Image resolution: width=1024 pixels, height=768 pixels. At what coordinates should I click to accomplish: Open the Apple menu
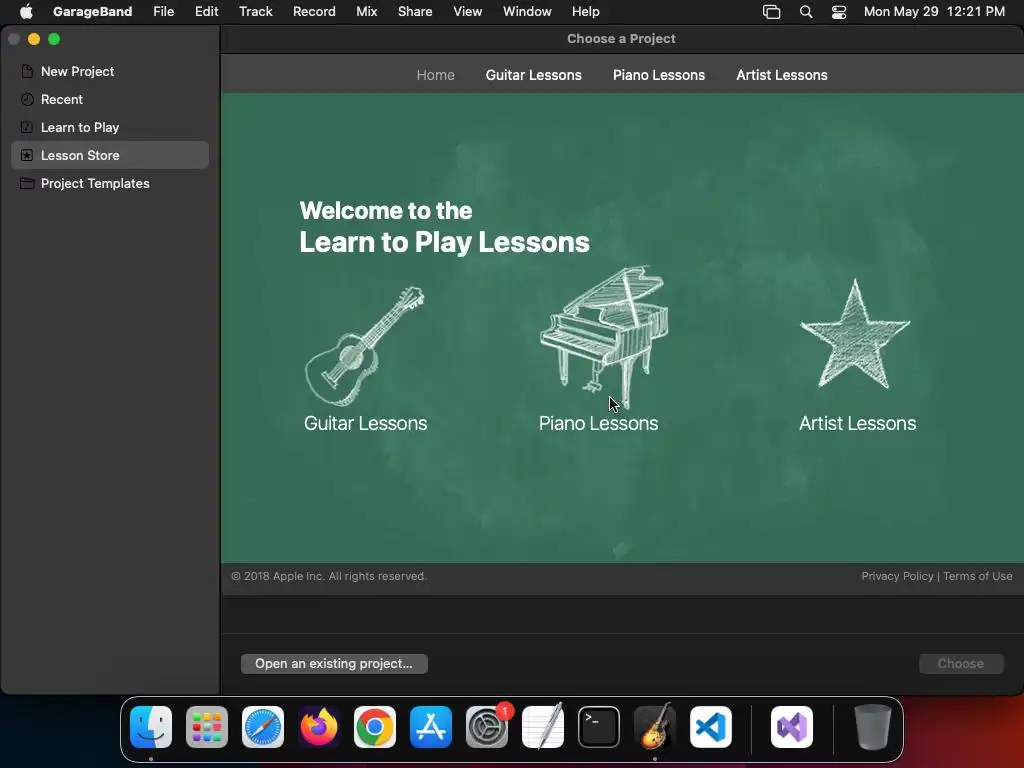coord(26,12)
